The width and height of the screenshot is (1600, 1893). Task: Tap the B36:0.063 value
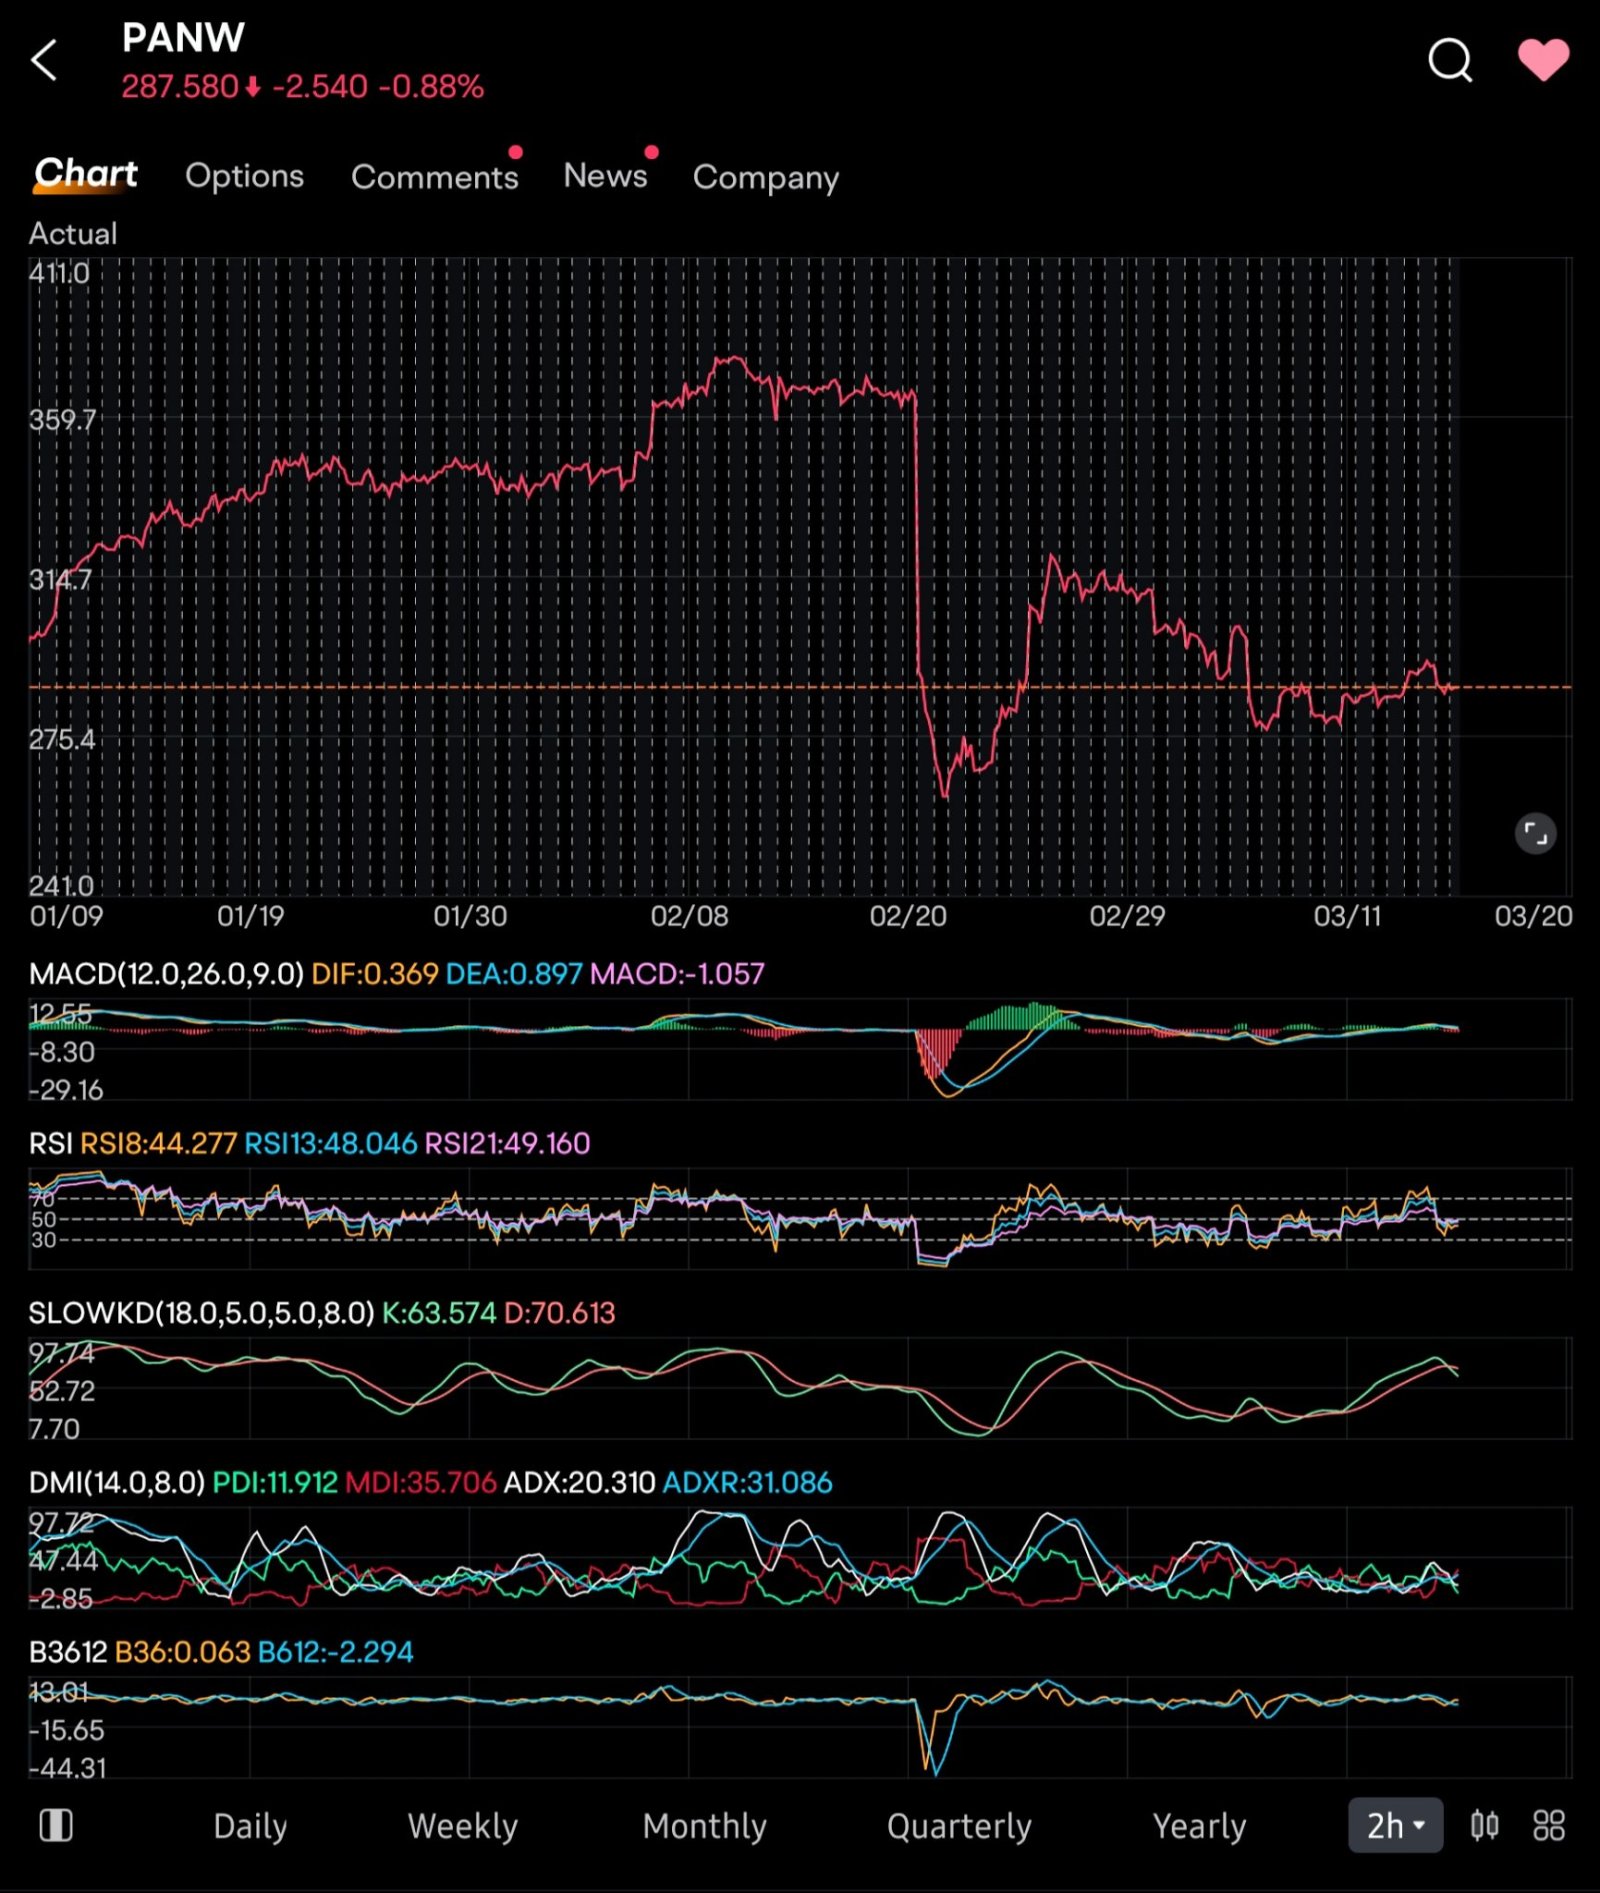click(x=183, y=1652)
